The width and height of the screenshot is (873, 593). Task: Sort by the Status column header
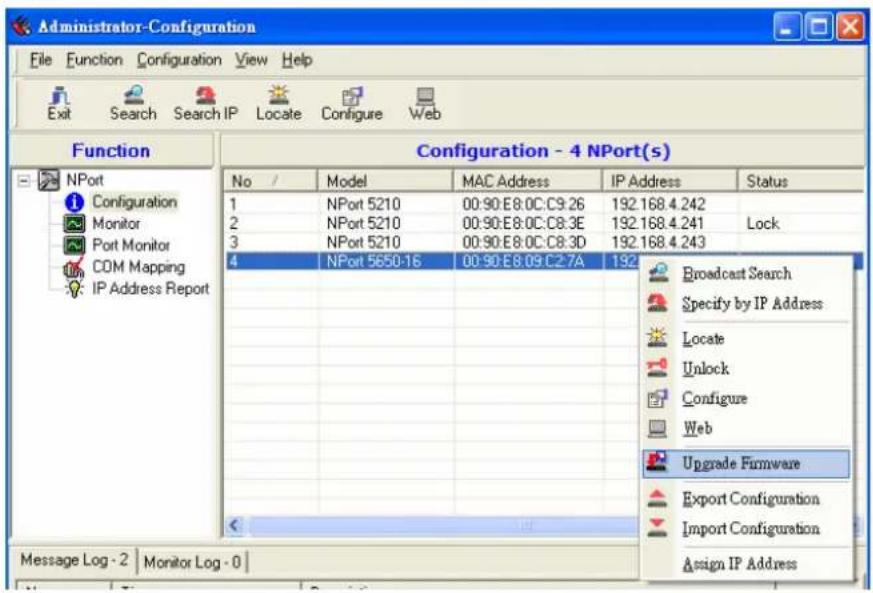pos(802,182)
